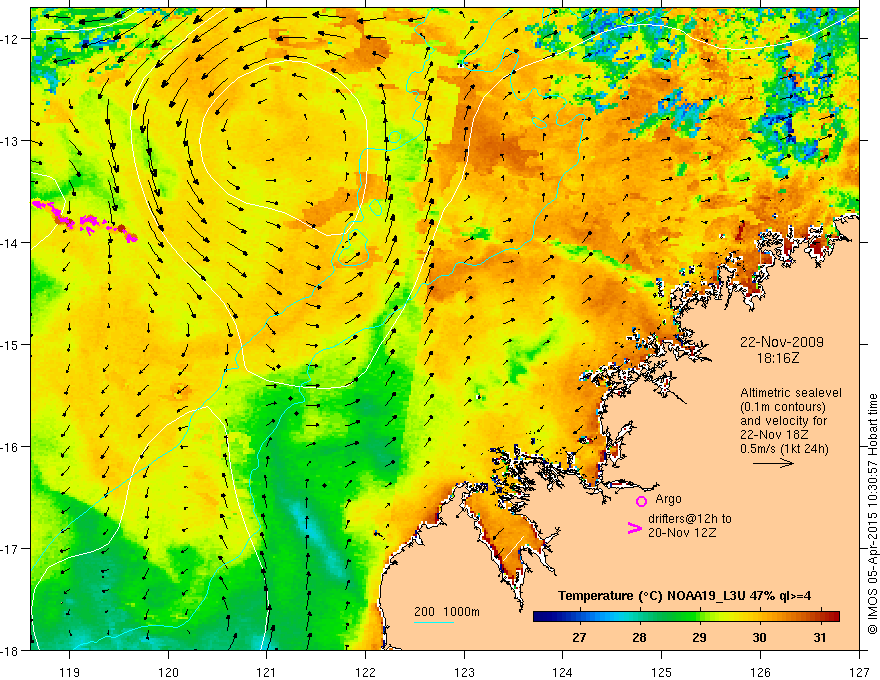The width and height of the screenshot is (880, 680).
Task: Click the 0.5m/s (1kt 24h) text
Action: [x=784, y=449]
